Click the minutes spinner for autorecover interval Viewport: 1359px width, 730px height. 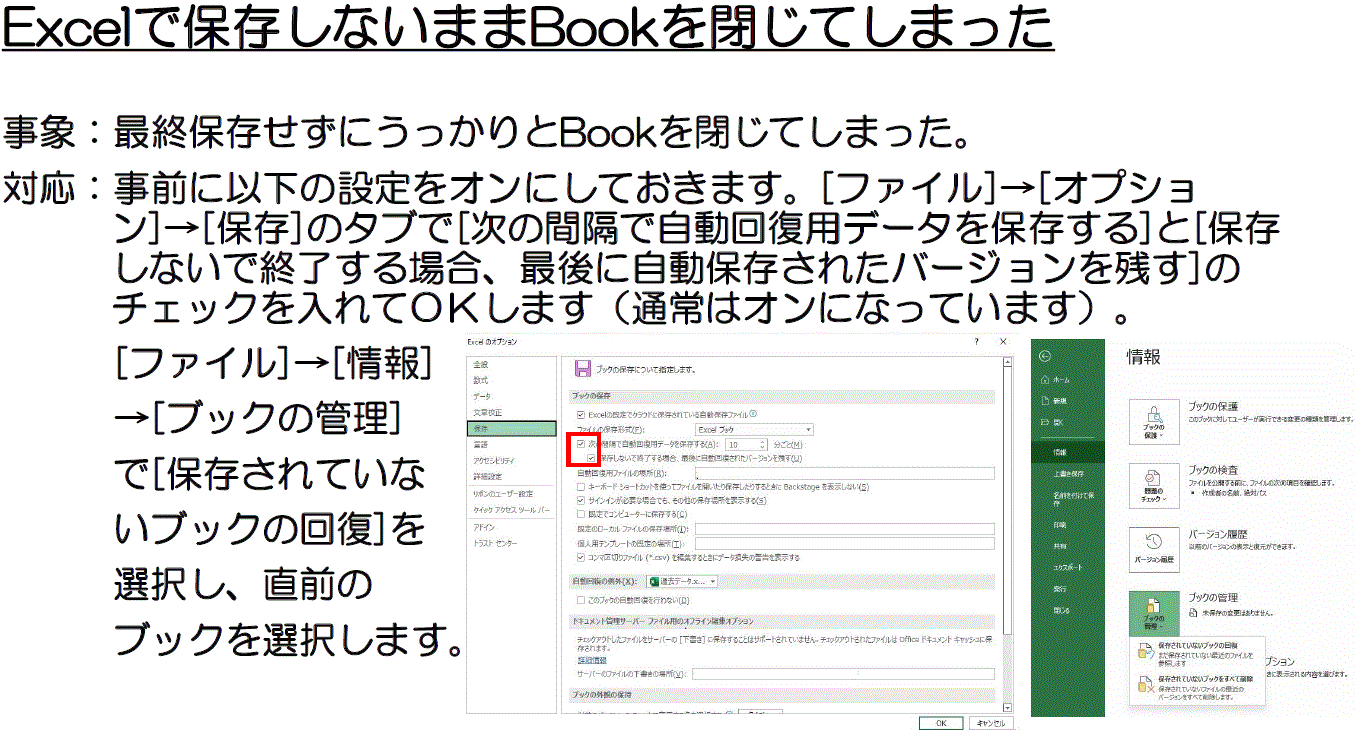click(763, 444)
